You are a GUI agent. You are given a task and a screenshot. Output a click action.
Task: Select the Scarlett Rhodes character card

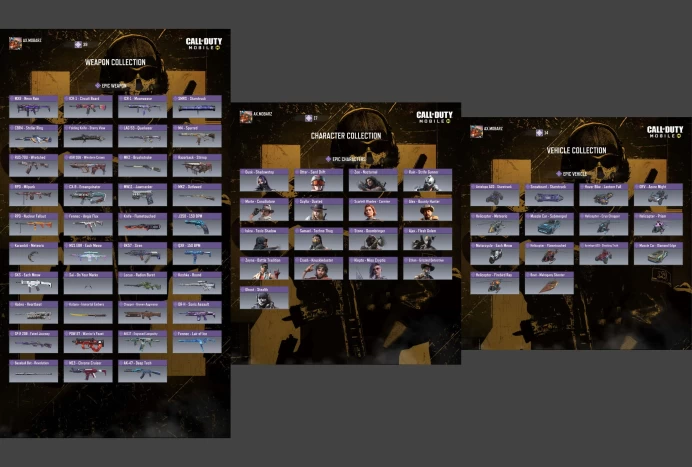373,209
